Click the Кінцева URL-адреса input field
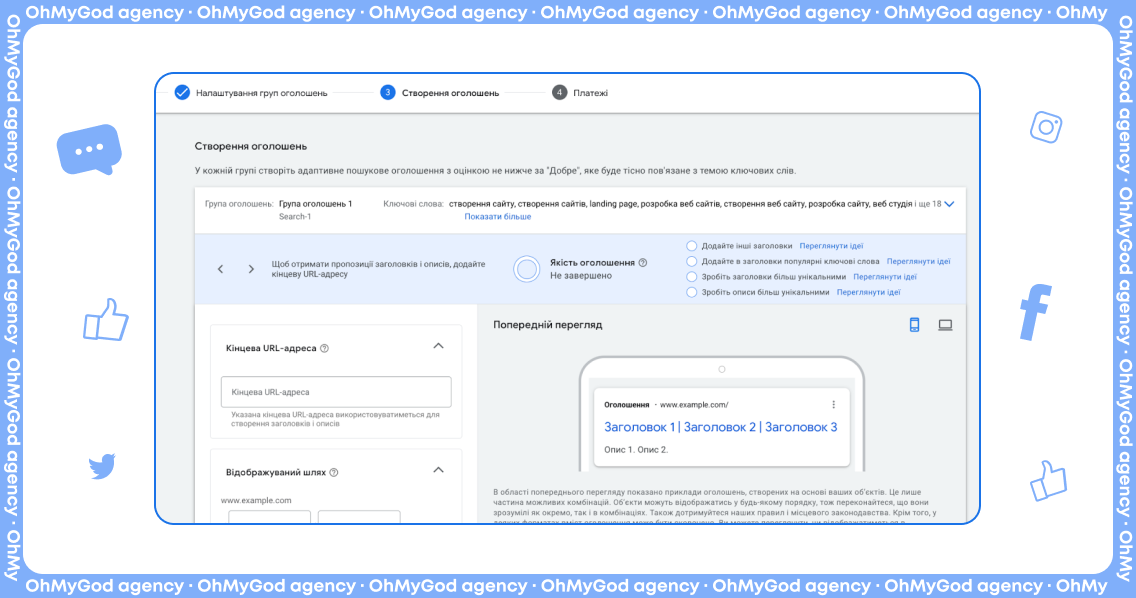1136x598 pixels. (x=336, y=392)
